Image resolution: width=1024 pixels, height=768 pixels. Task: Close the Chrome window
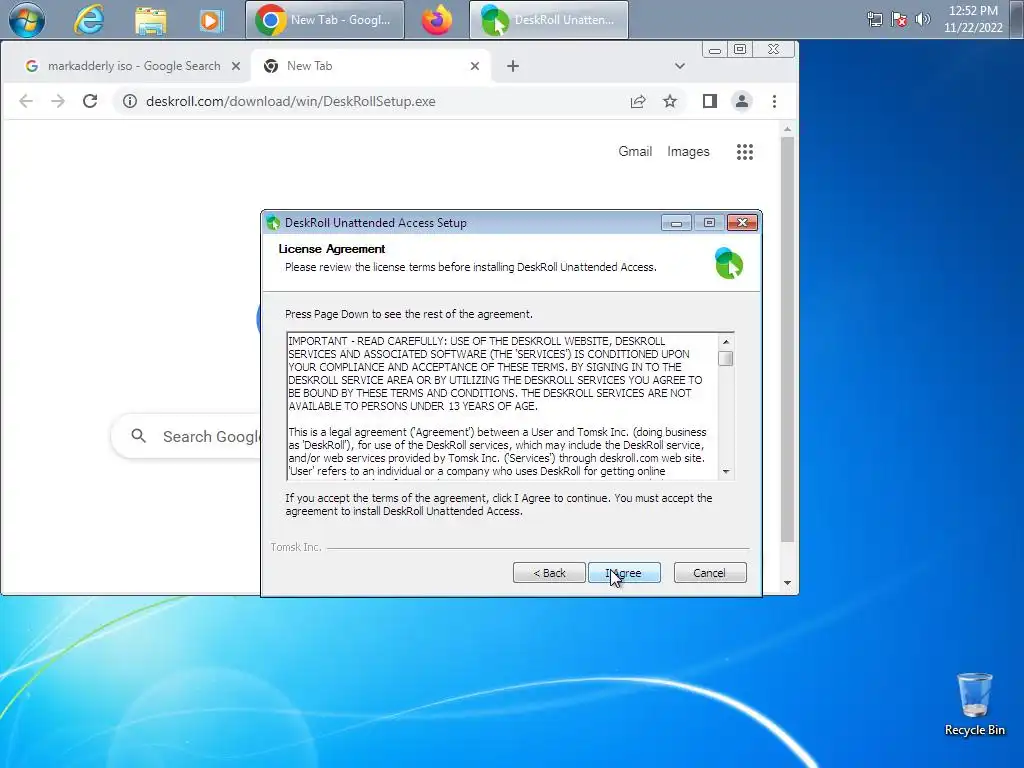tap(774, 50)
